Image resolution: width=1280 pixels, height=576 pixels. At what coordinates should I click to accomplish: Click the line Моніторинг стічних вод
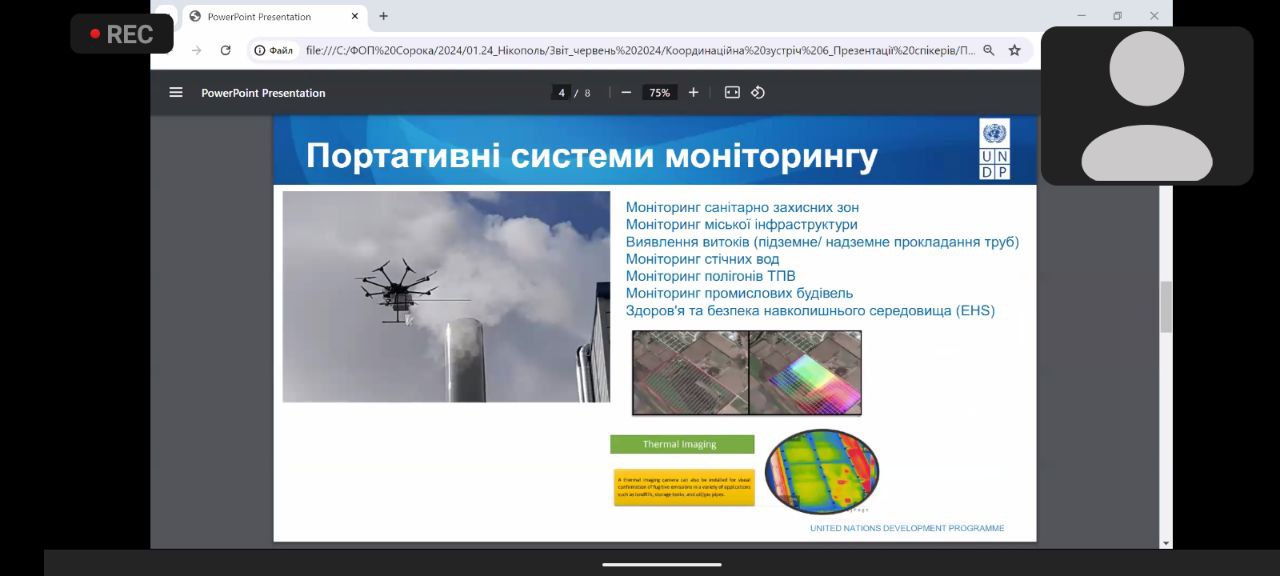[702, 259]
